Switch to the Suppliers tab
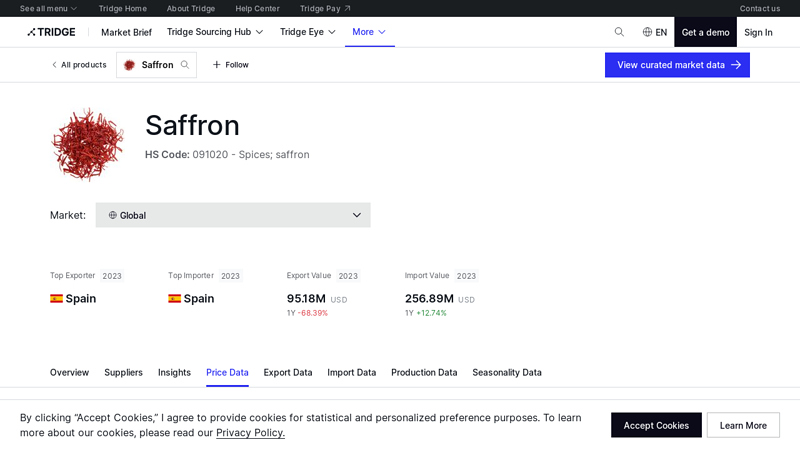Image resolution: width=800 pixels, height=450 pixels. (x=123, y=372)
